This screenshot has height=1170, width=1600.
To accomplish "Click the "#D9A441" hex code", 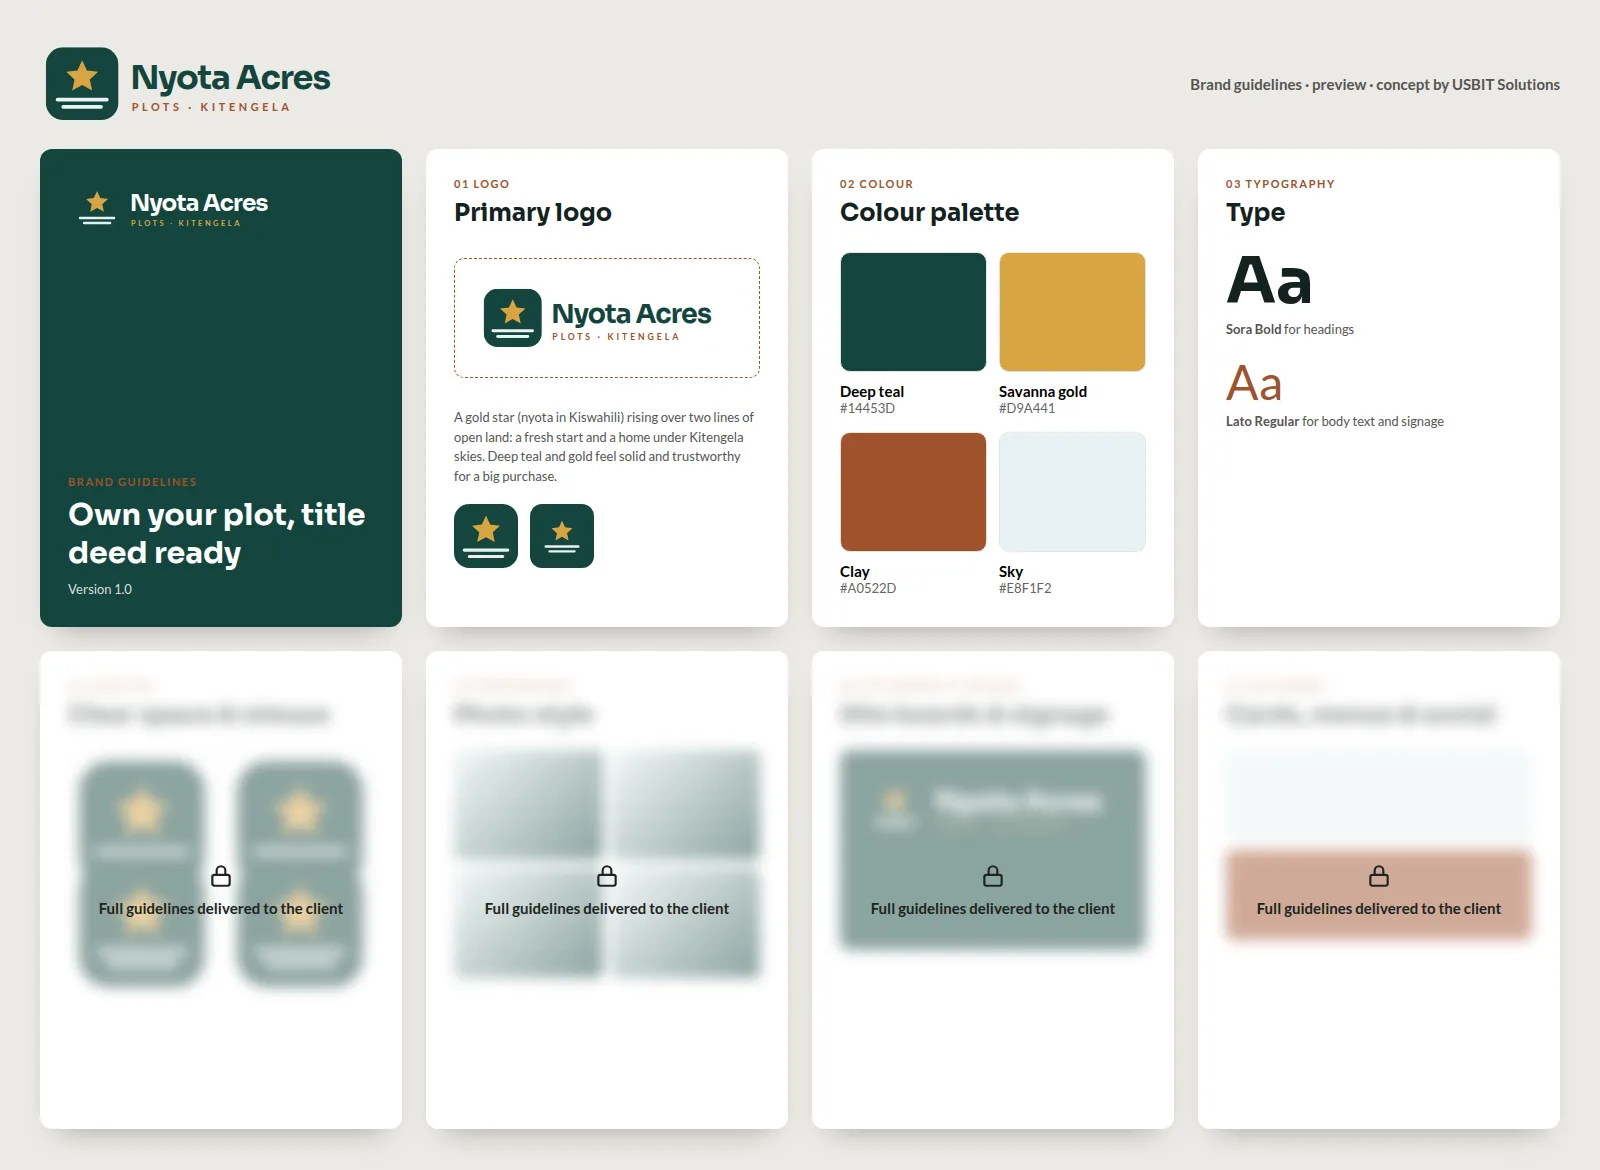I will [x=1027, y=408].
